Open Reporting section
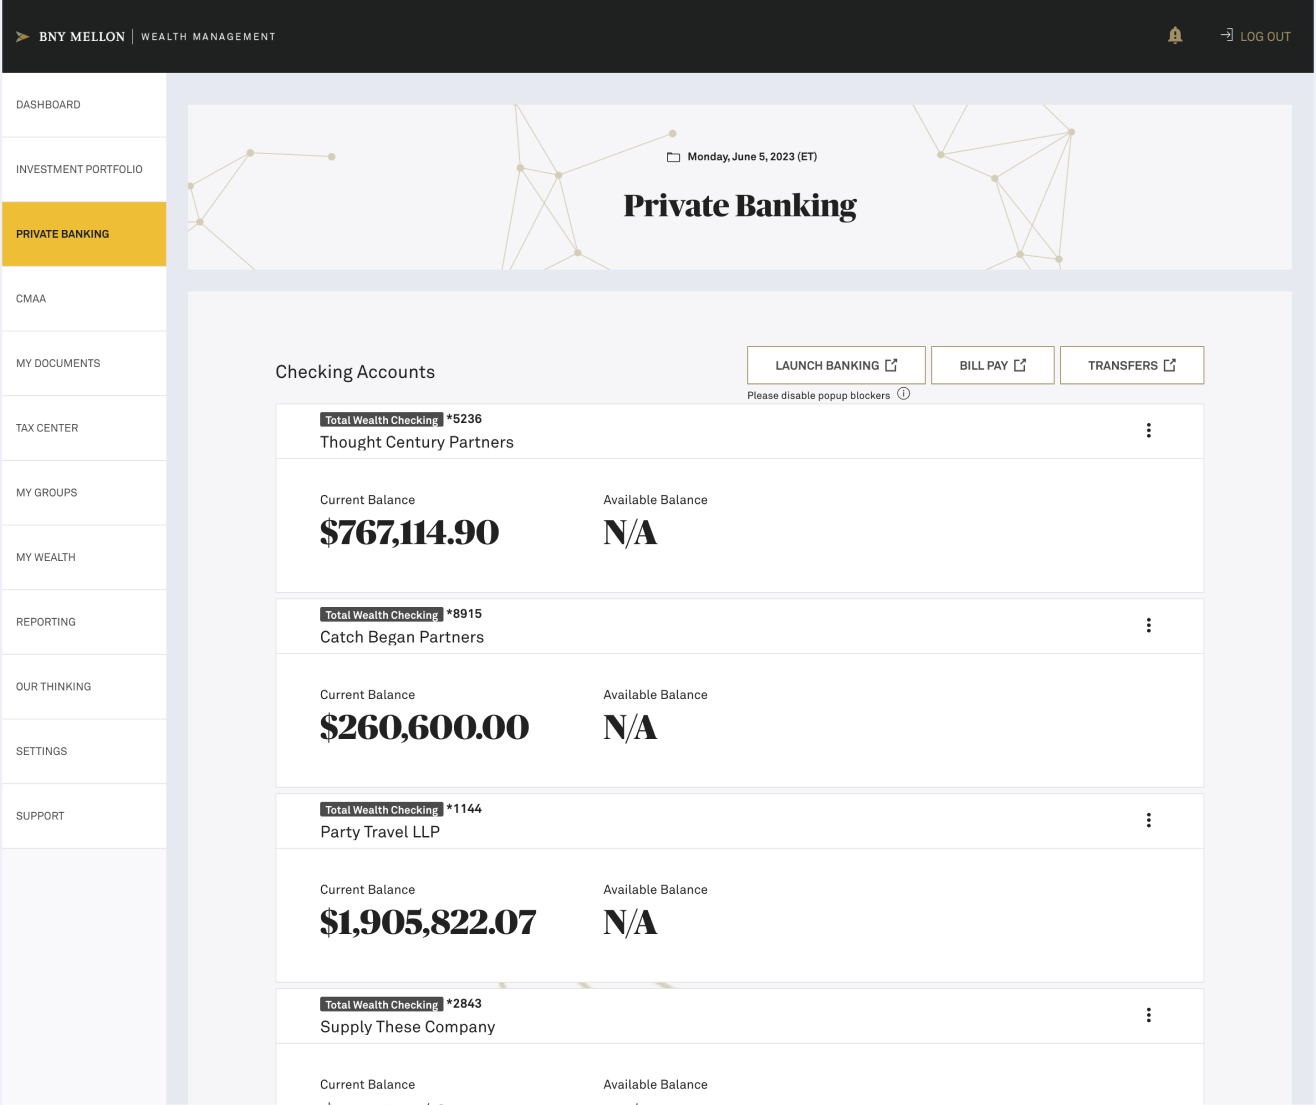Screen dimensions: 1316x1105 point(84,622)
